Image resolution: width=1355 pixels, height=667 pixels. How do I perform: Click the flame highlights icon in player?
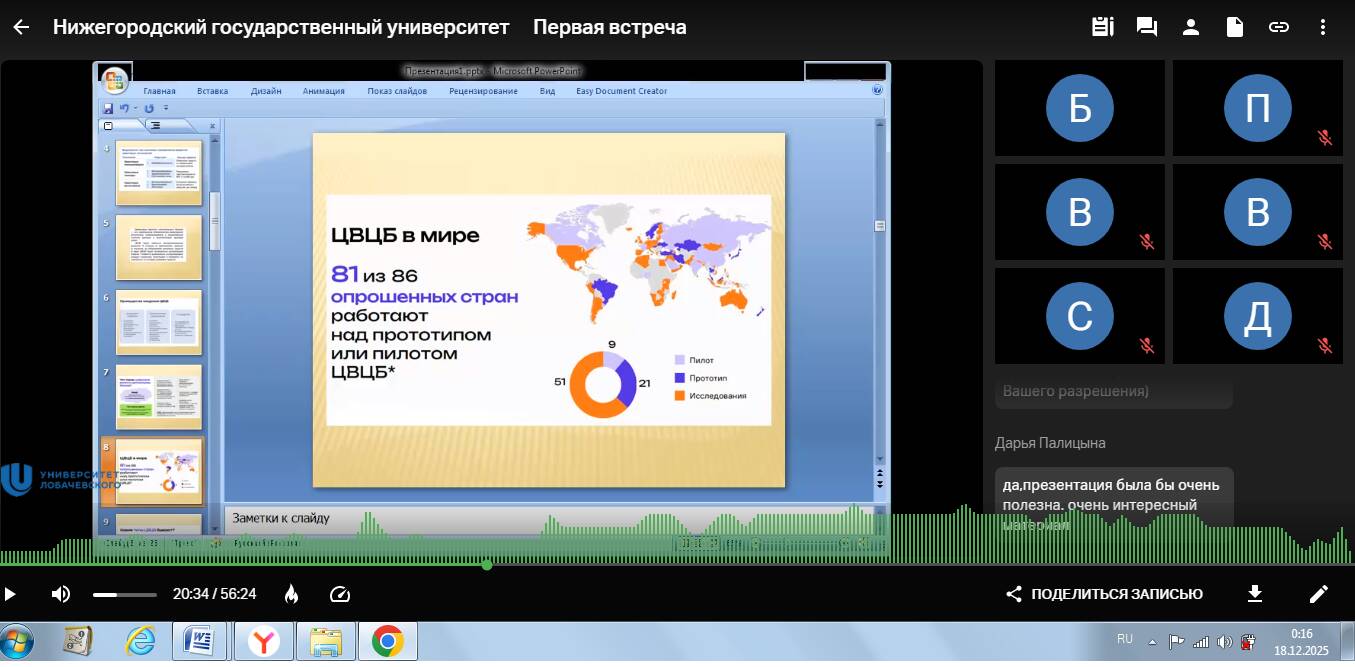click(x=291, y=594)
